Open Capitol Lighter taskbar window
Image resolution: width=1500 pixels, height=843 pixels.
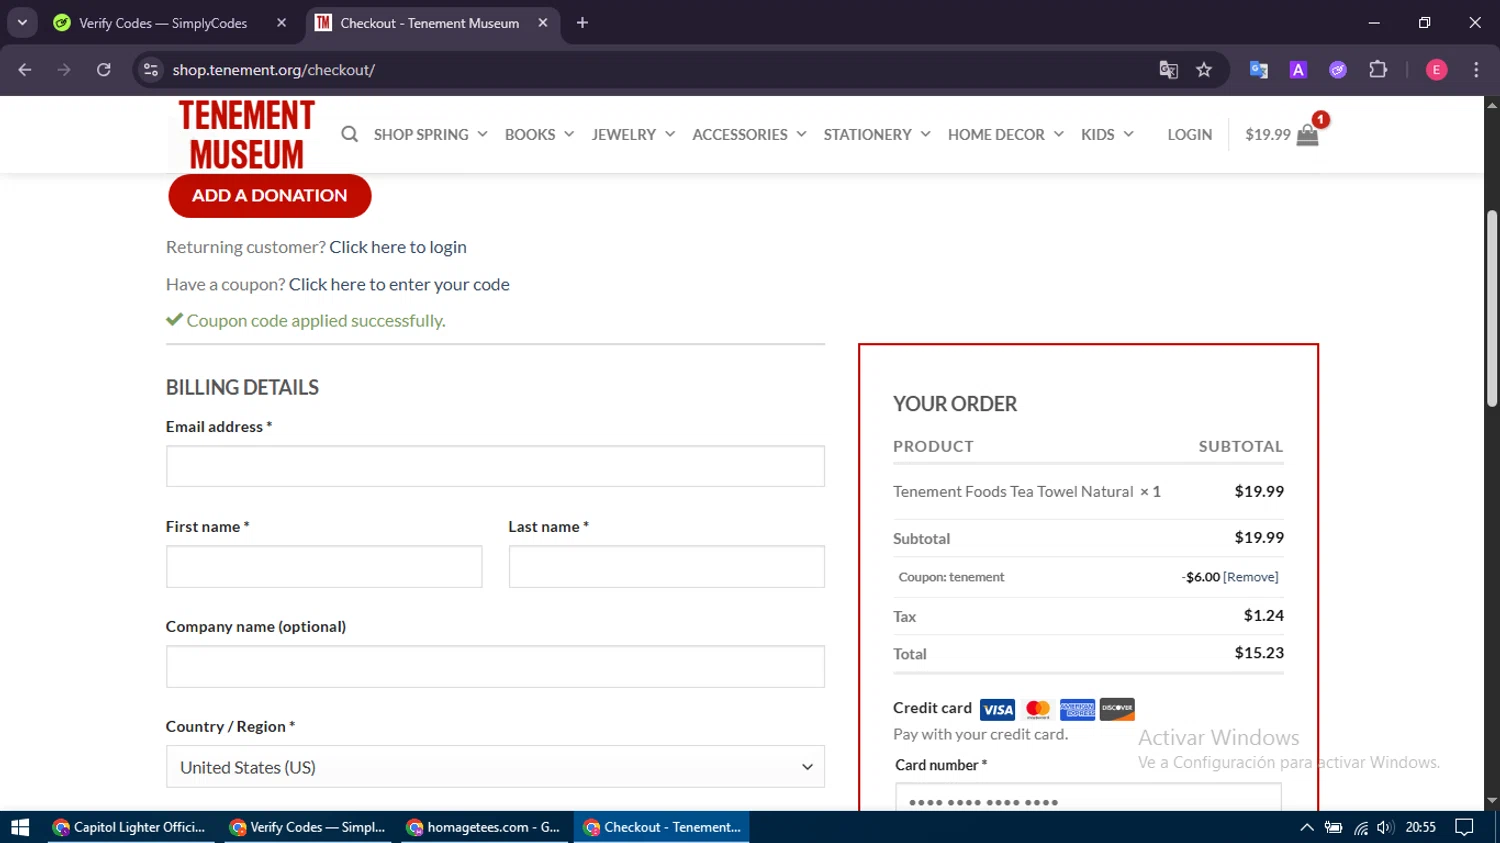click(130, 827)
